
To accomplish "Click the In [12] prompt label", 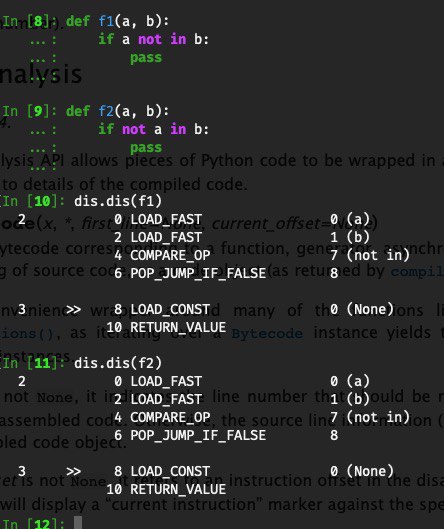I will click(x=33, y=524).
